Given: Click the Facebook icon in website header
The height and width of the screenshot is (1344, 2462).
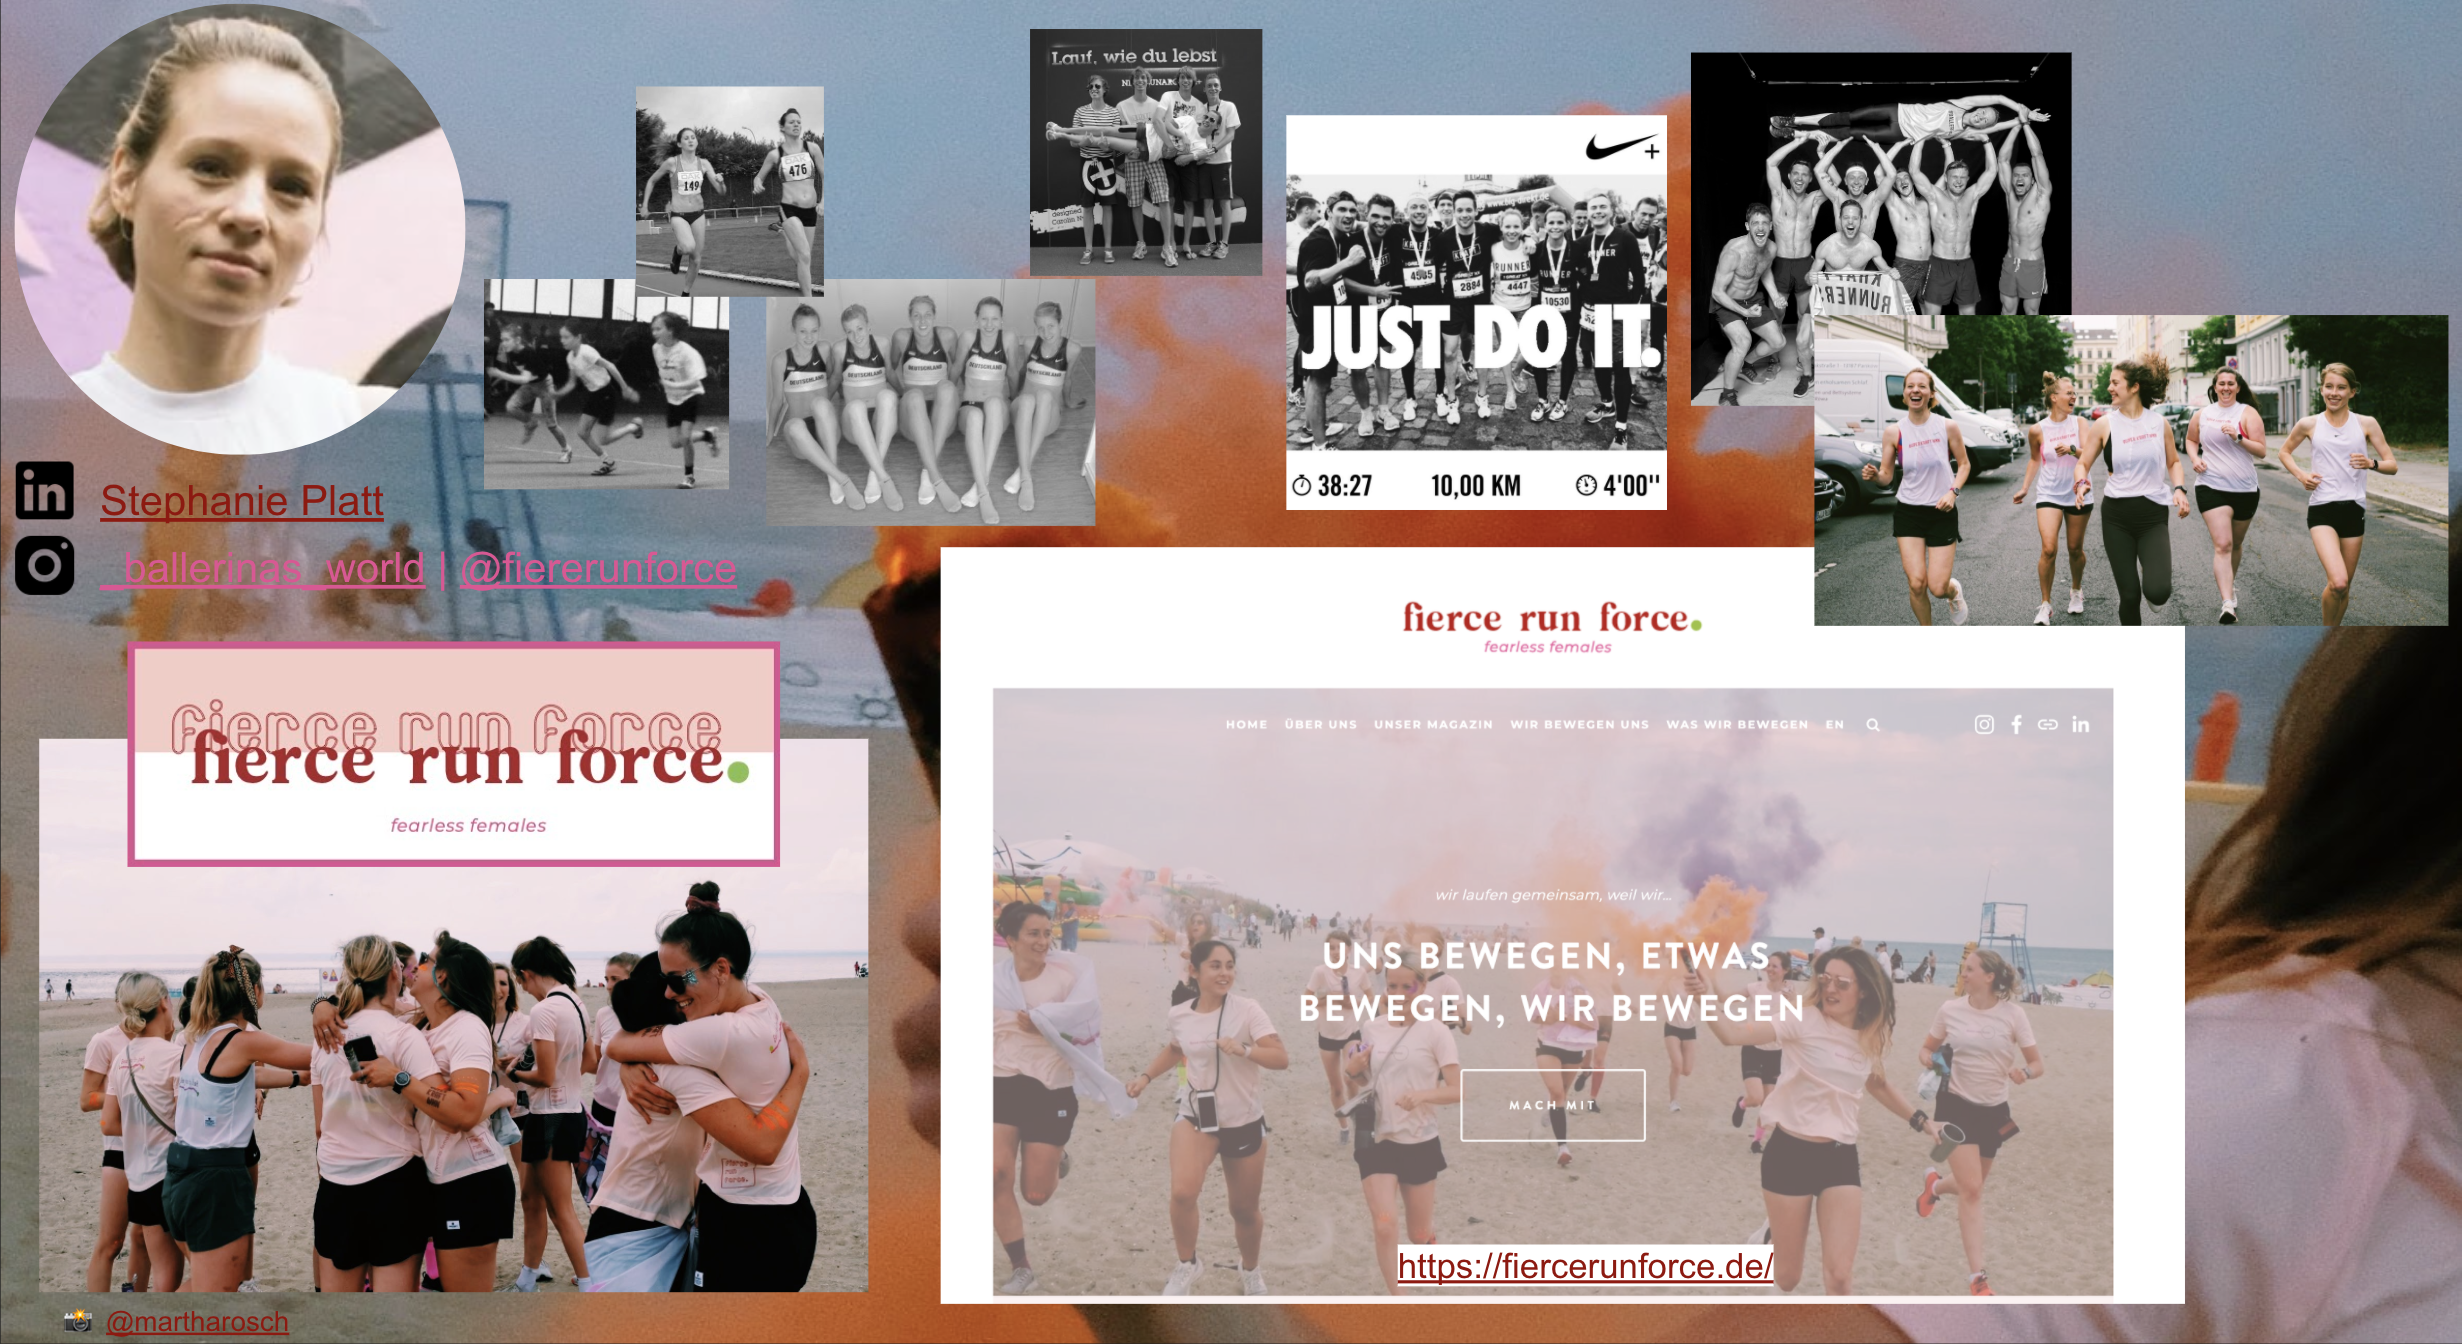Looking at the screenshot, I should (2016, 724).
